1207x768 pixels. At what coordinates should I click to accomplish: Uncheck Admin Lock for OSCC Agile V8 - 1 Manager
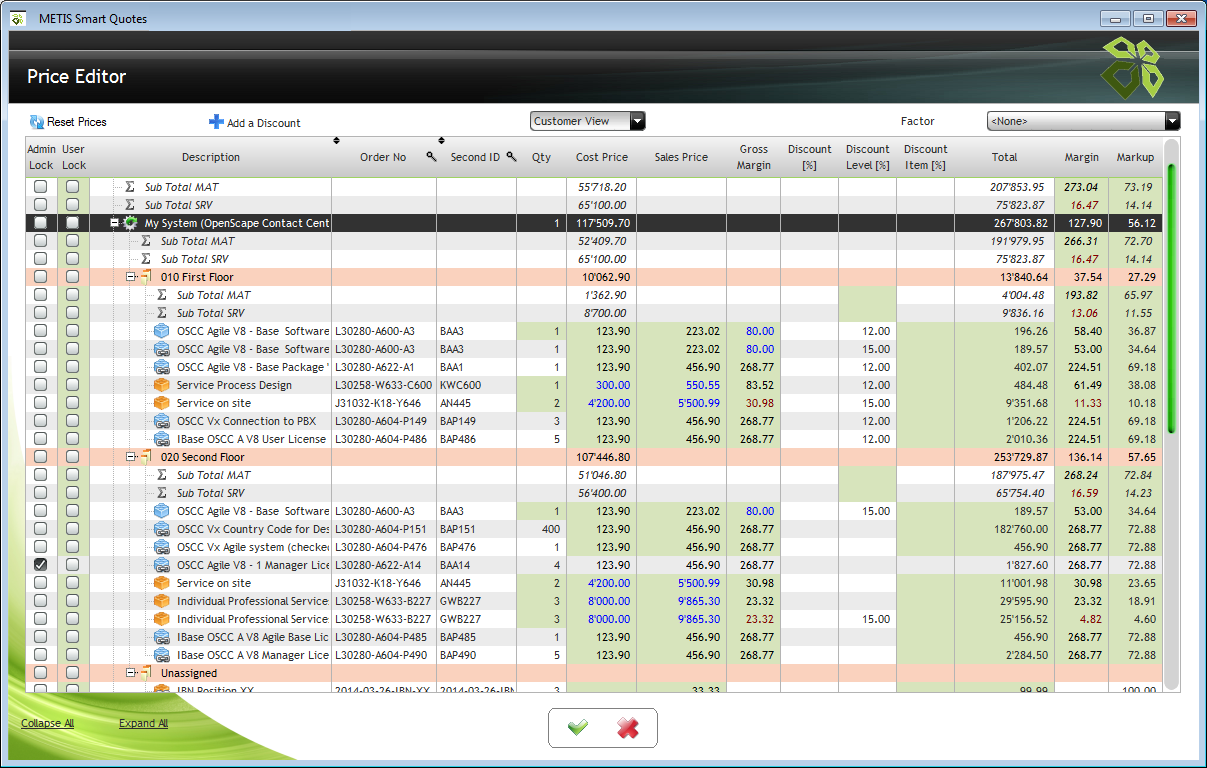pos(40,565)
